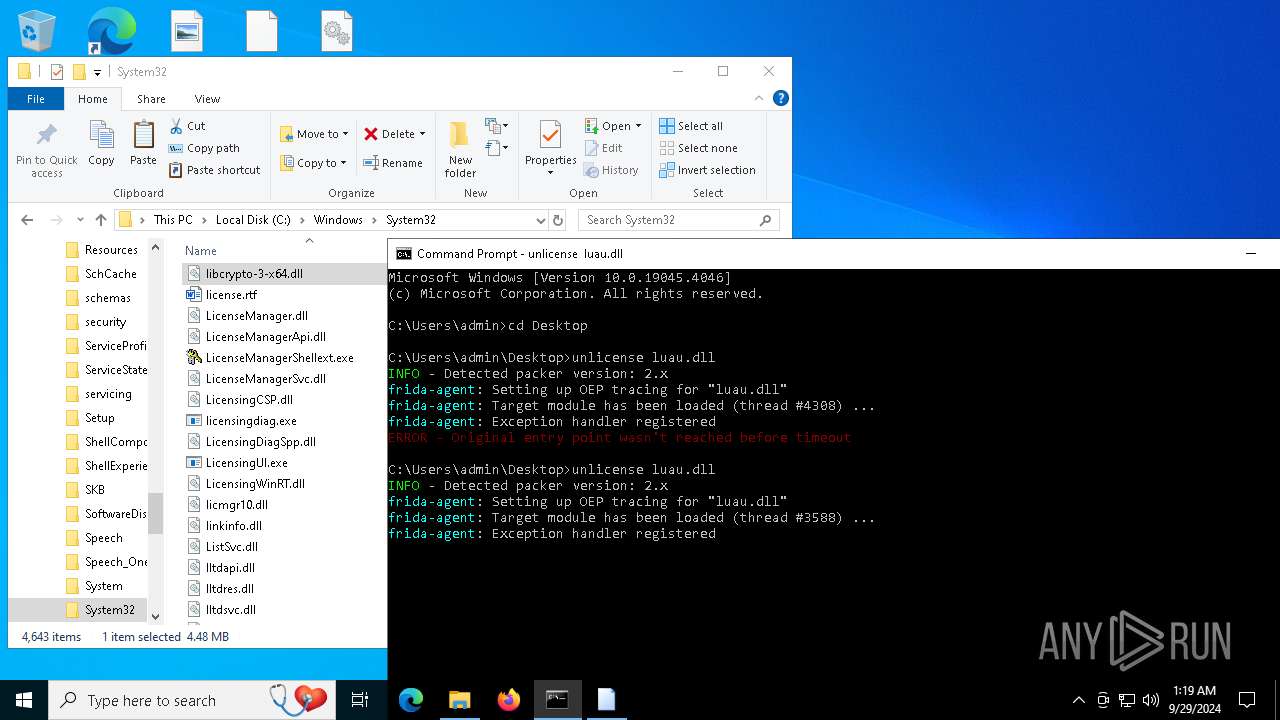This screenshot has width=1280, height=720.
Task: Click Paste shortcut in ribbon
Action: pyautogui.click(x=215, y=170)
